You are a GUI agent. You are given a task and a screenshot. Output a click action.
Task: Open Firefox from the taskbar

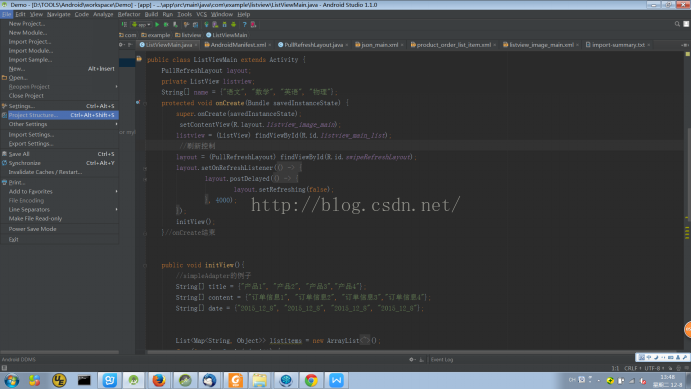coord(159,380)
